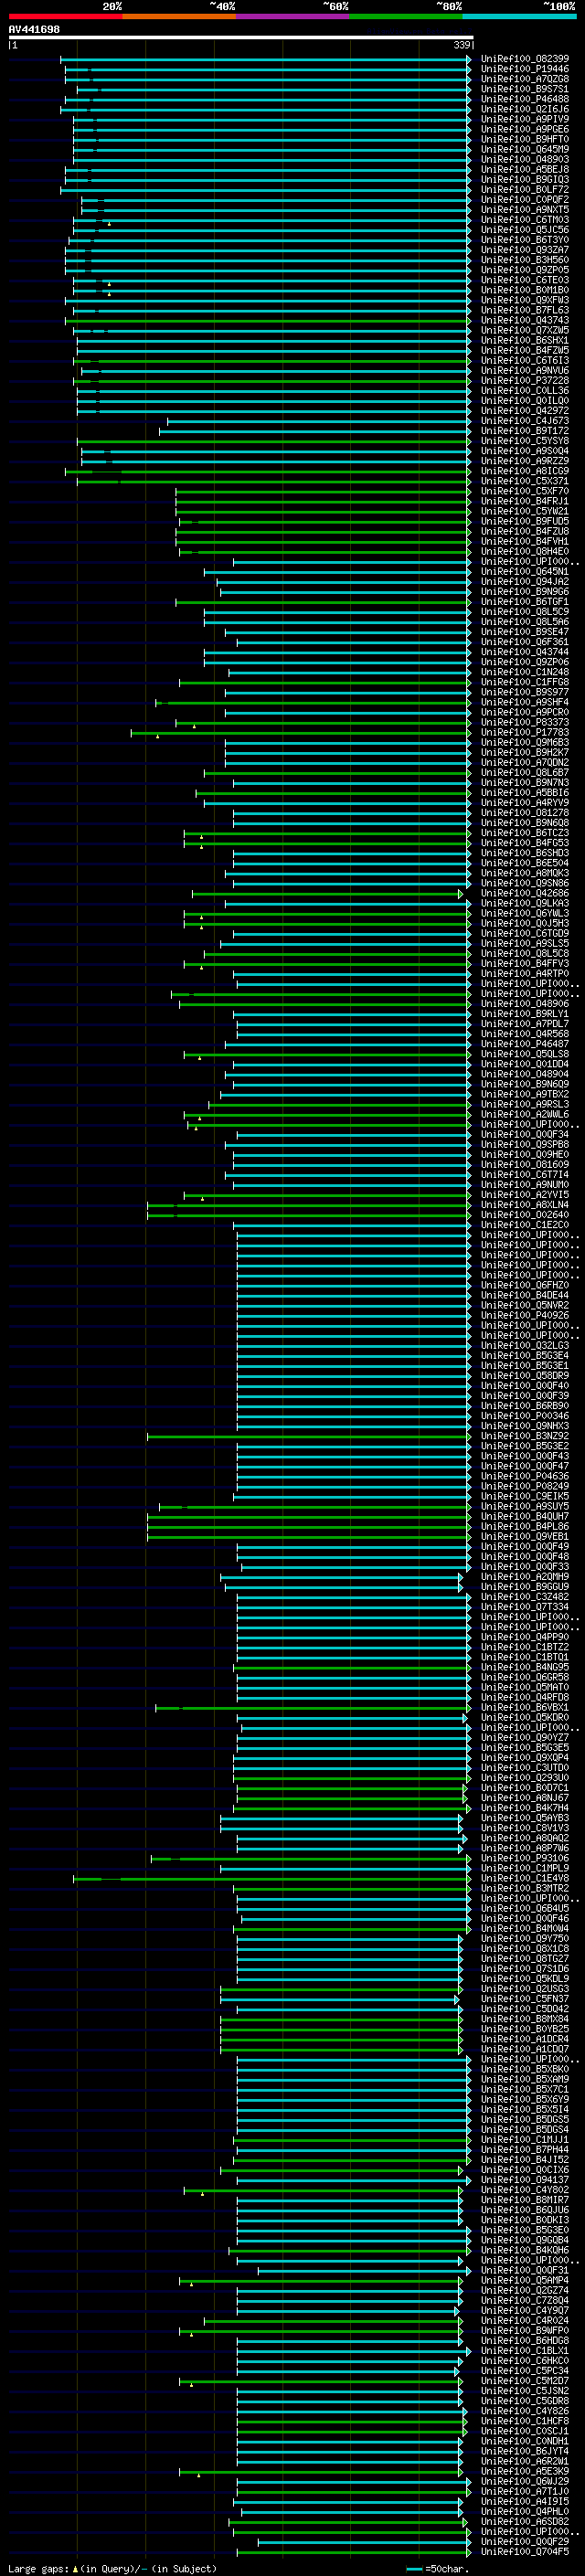
Task: Open the UniRef100_P46488 hit label
Action: tap(525, 99)
